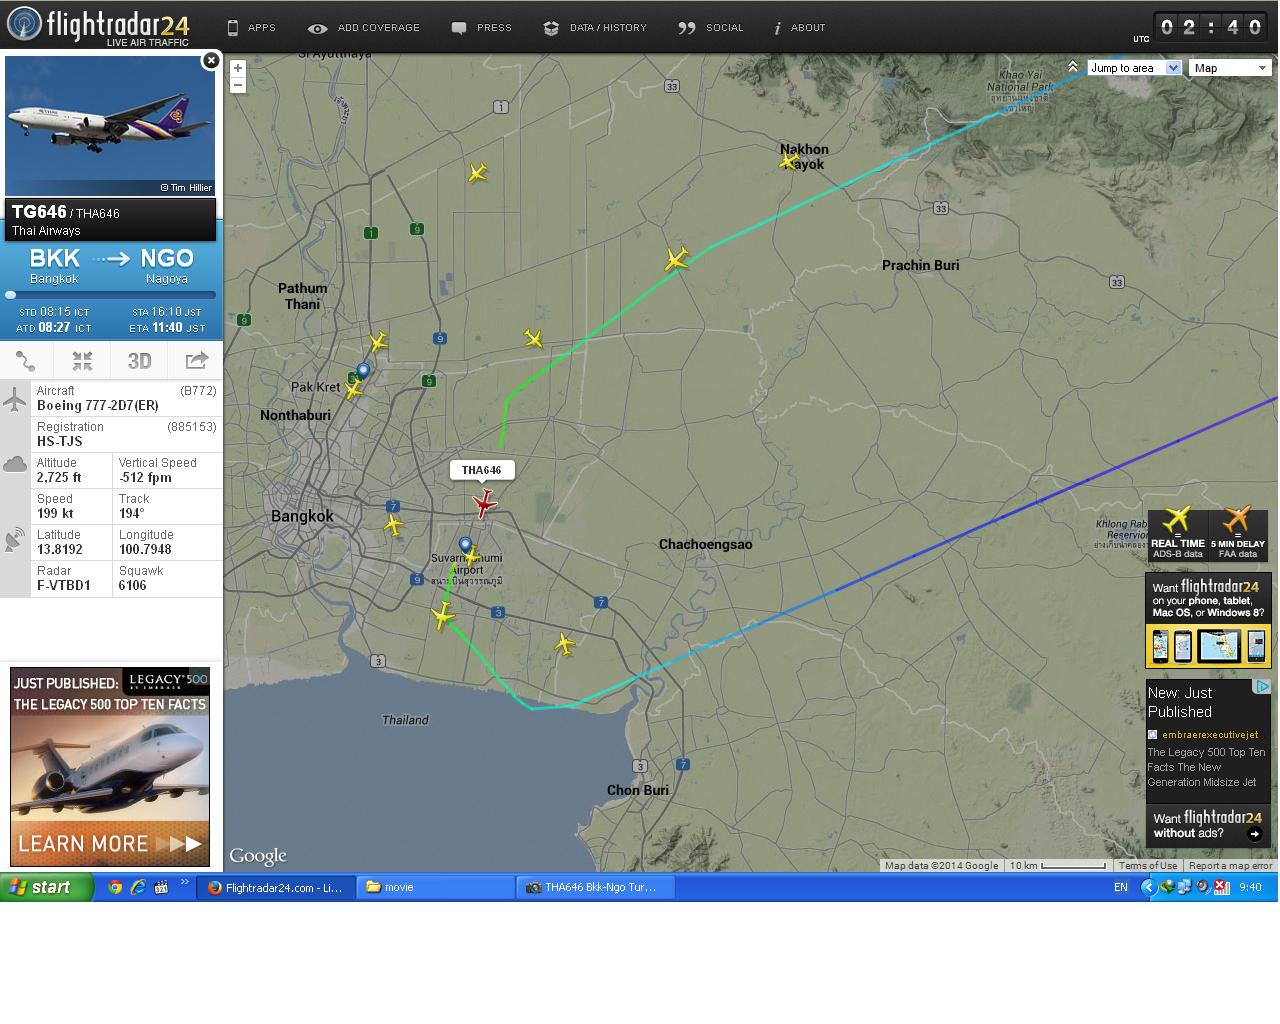Switch to Flightradar24.com Firefox taskbar button
The height and width of the screenshot is (1024, 1280).
pyautogui.click(x=276, y=887)
